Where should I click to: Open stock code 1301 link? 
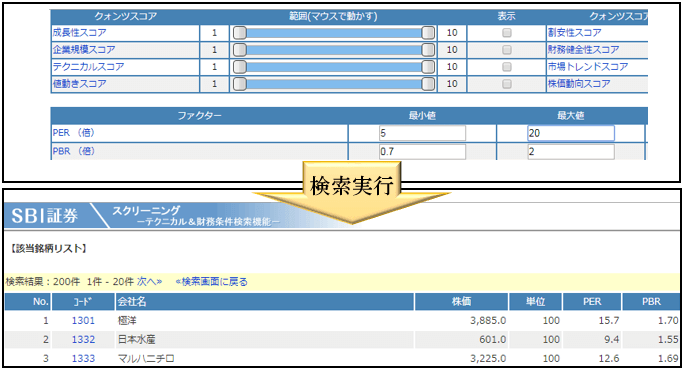point(83,321)
